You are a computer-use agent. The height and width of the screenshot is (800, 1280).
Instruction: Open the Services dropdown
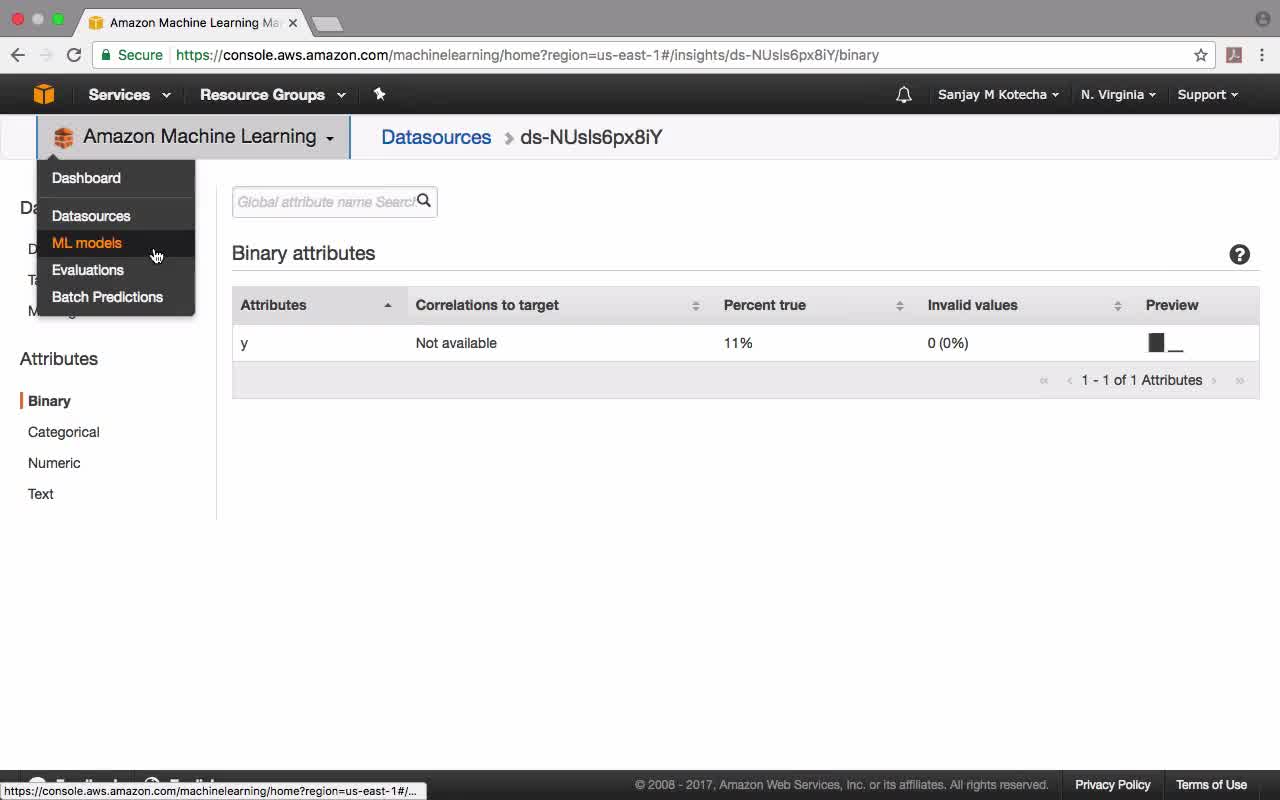click(x=129, y=95)
